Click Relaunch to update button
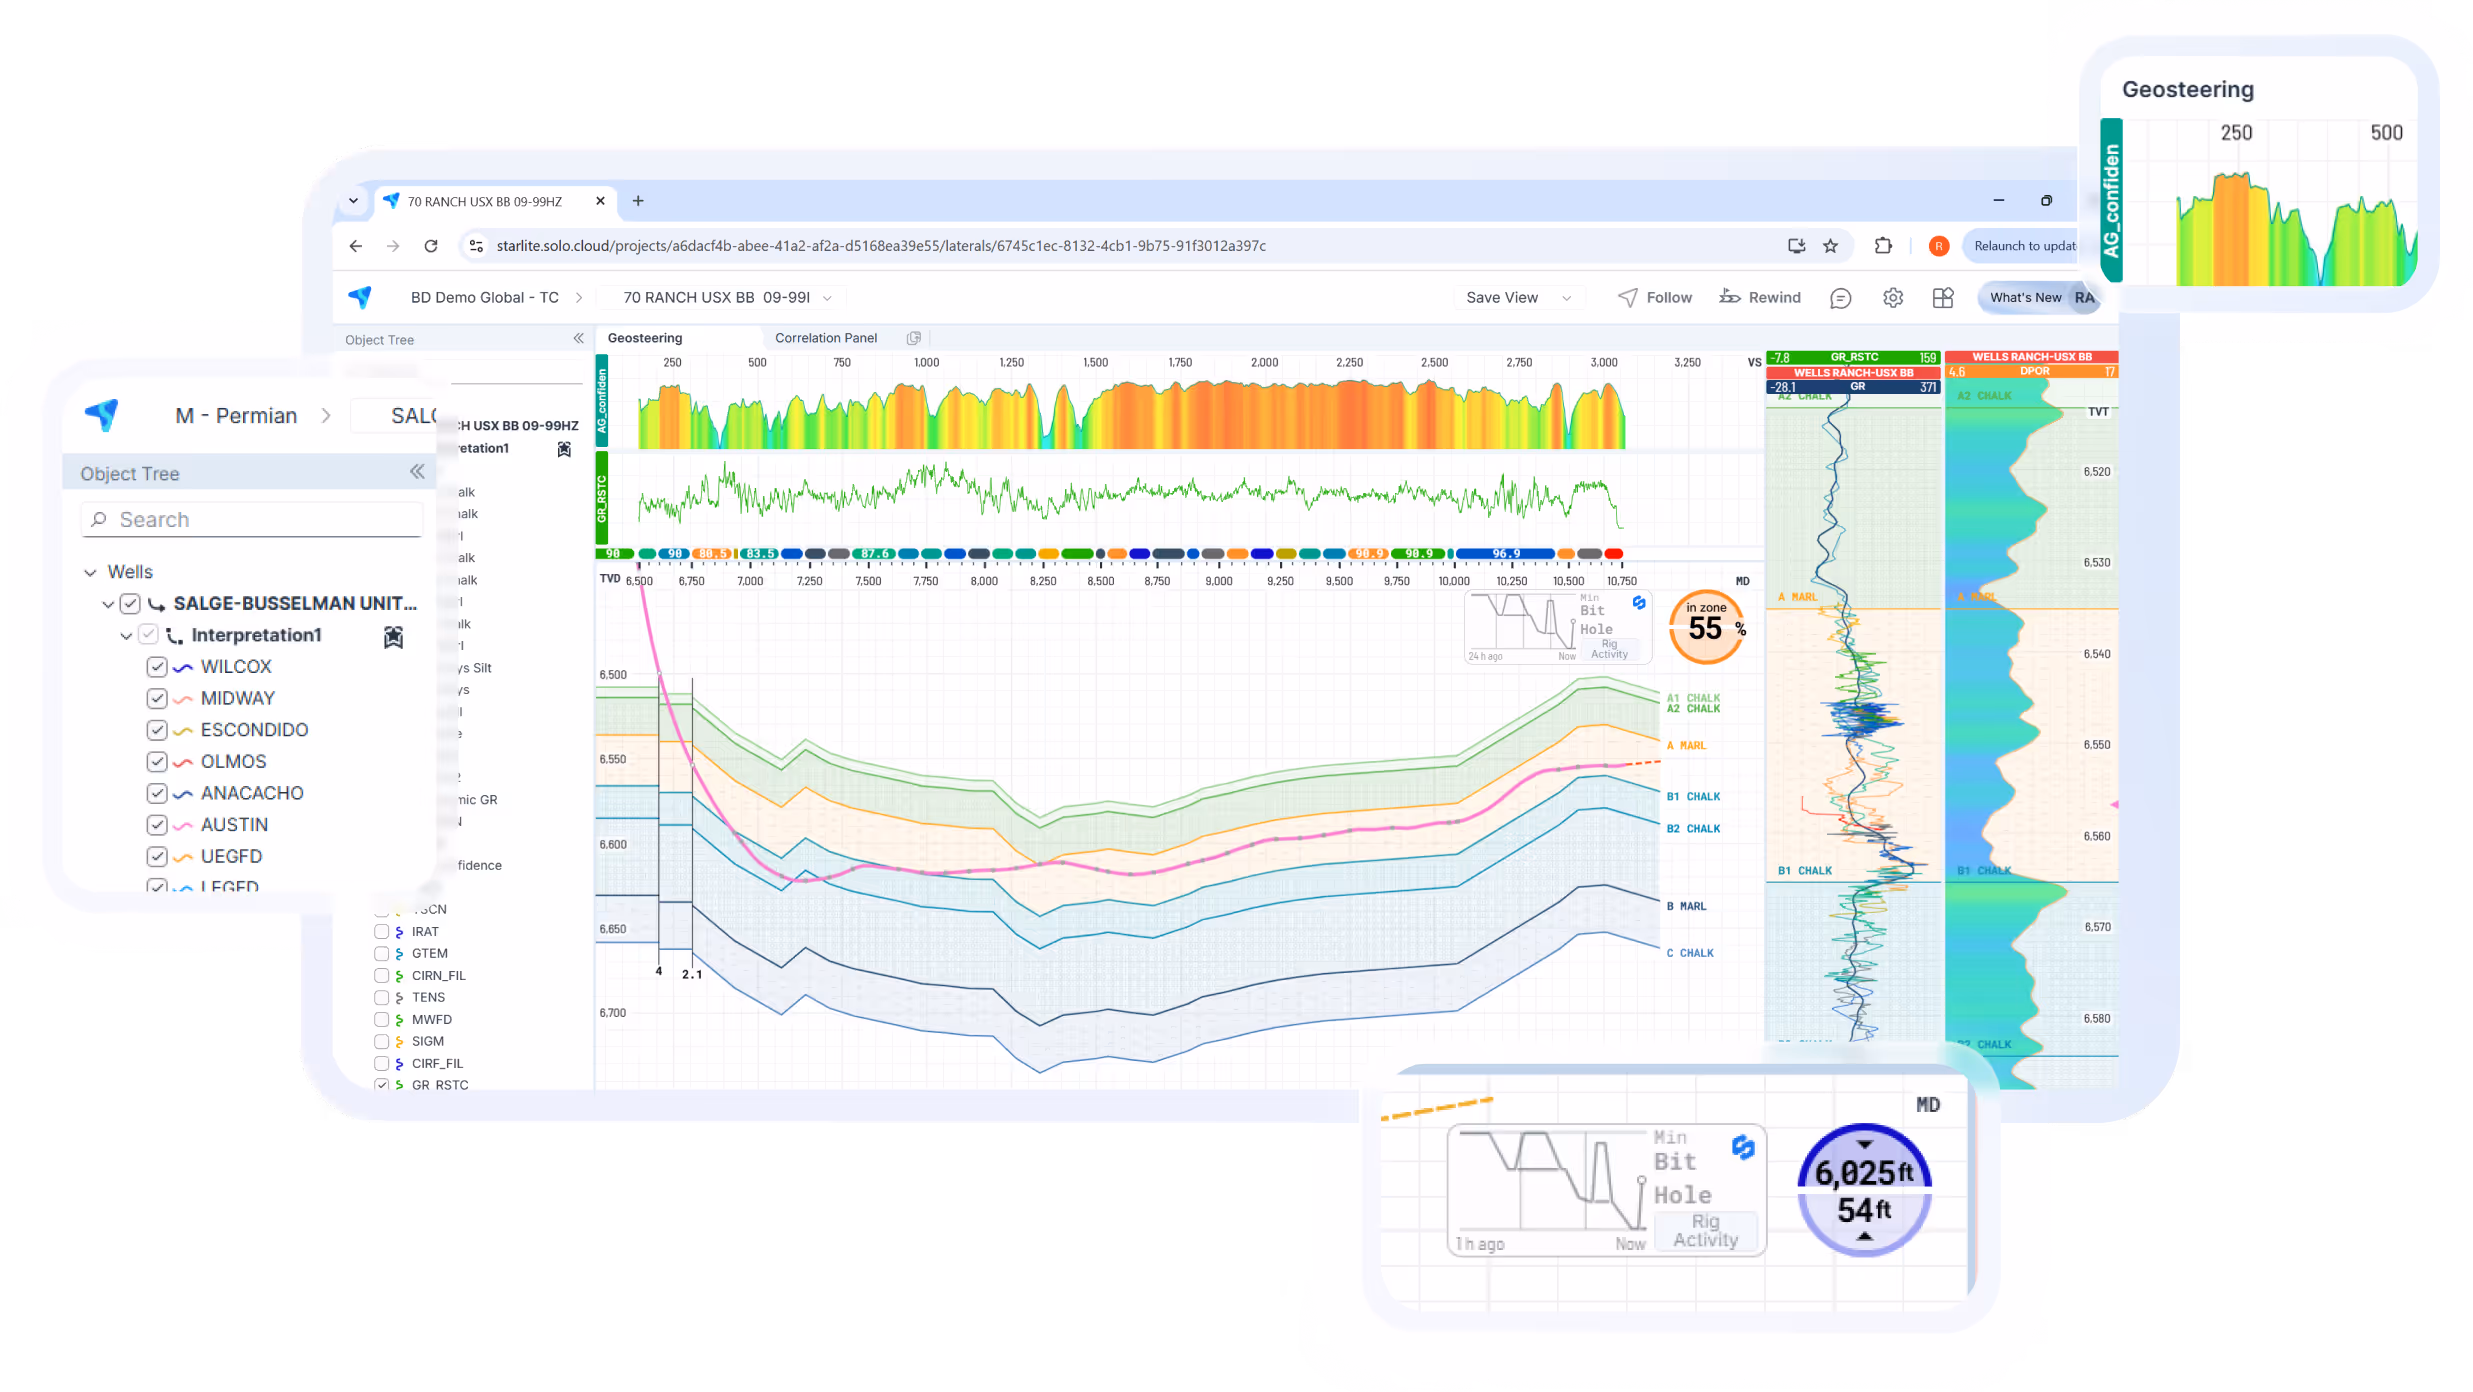 coord(2023,246)
